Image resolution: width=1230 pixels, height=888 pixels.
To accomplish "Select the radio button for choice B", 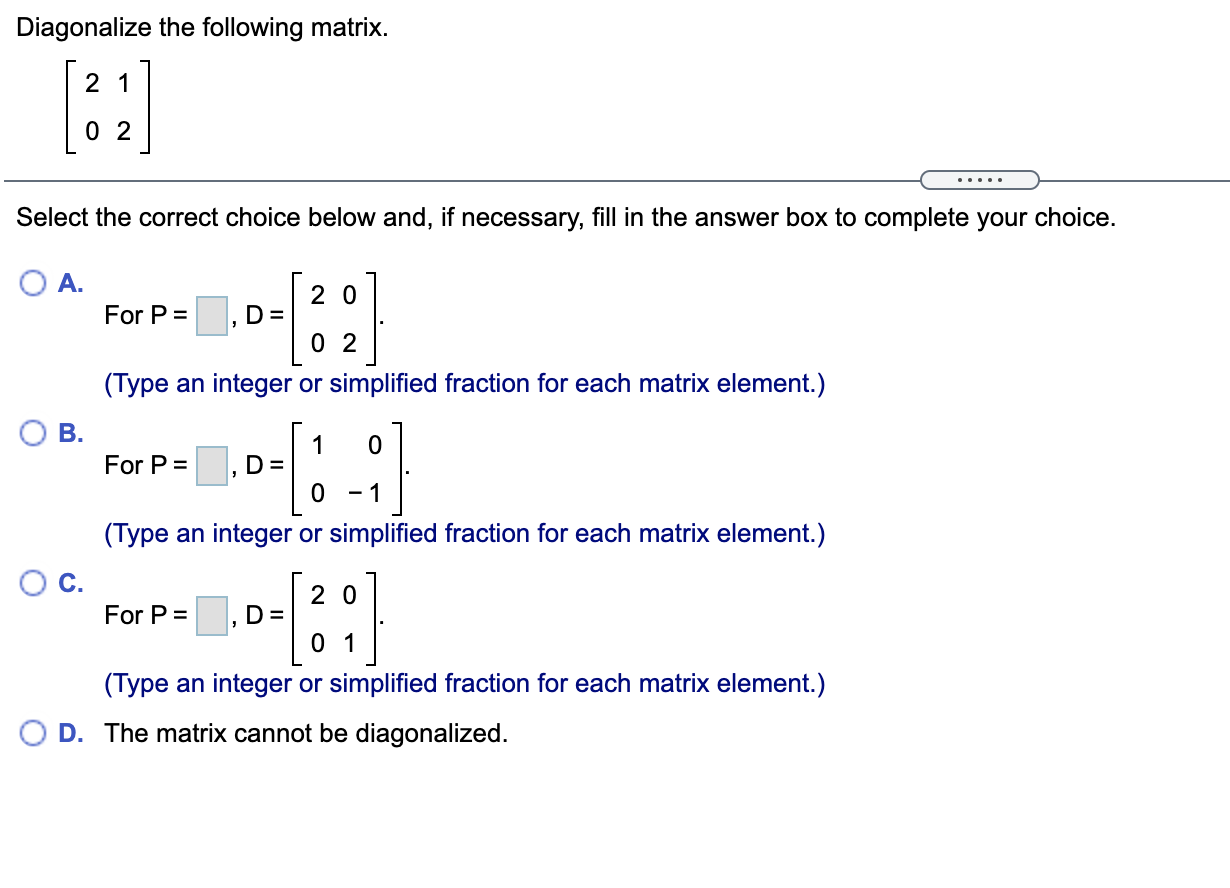I will point(33,433).
